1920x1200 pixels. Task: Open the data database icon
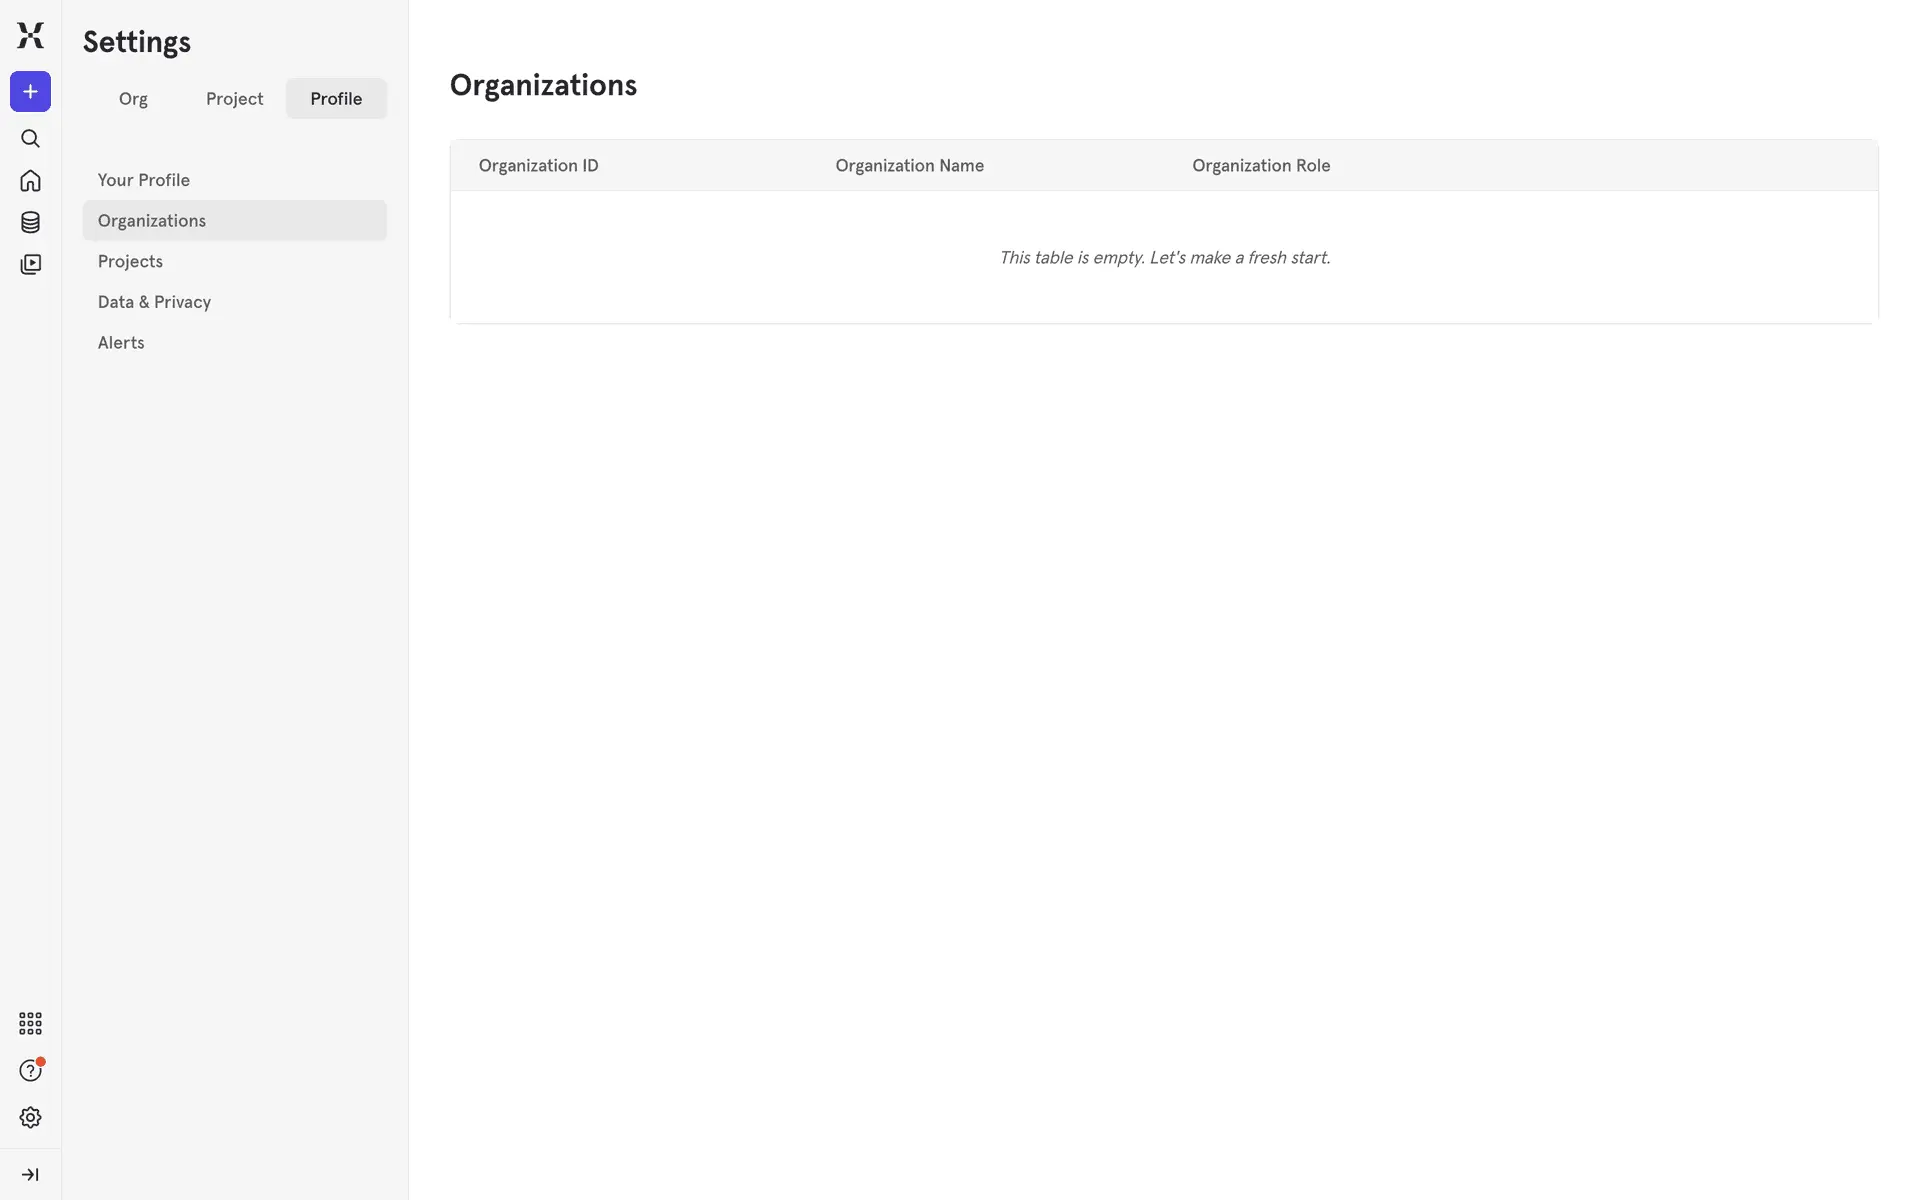point(30,222)
